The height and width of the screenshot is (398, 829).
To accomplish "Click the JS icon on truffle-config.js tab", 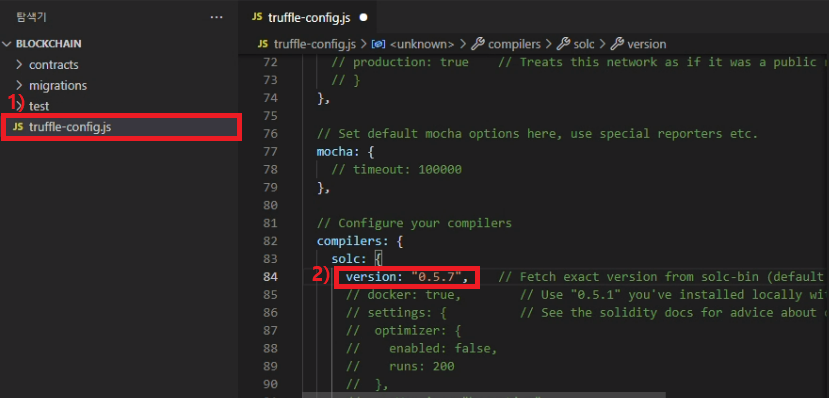I will (257, 17).
